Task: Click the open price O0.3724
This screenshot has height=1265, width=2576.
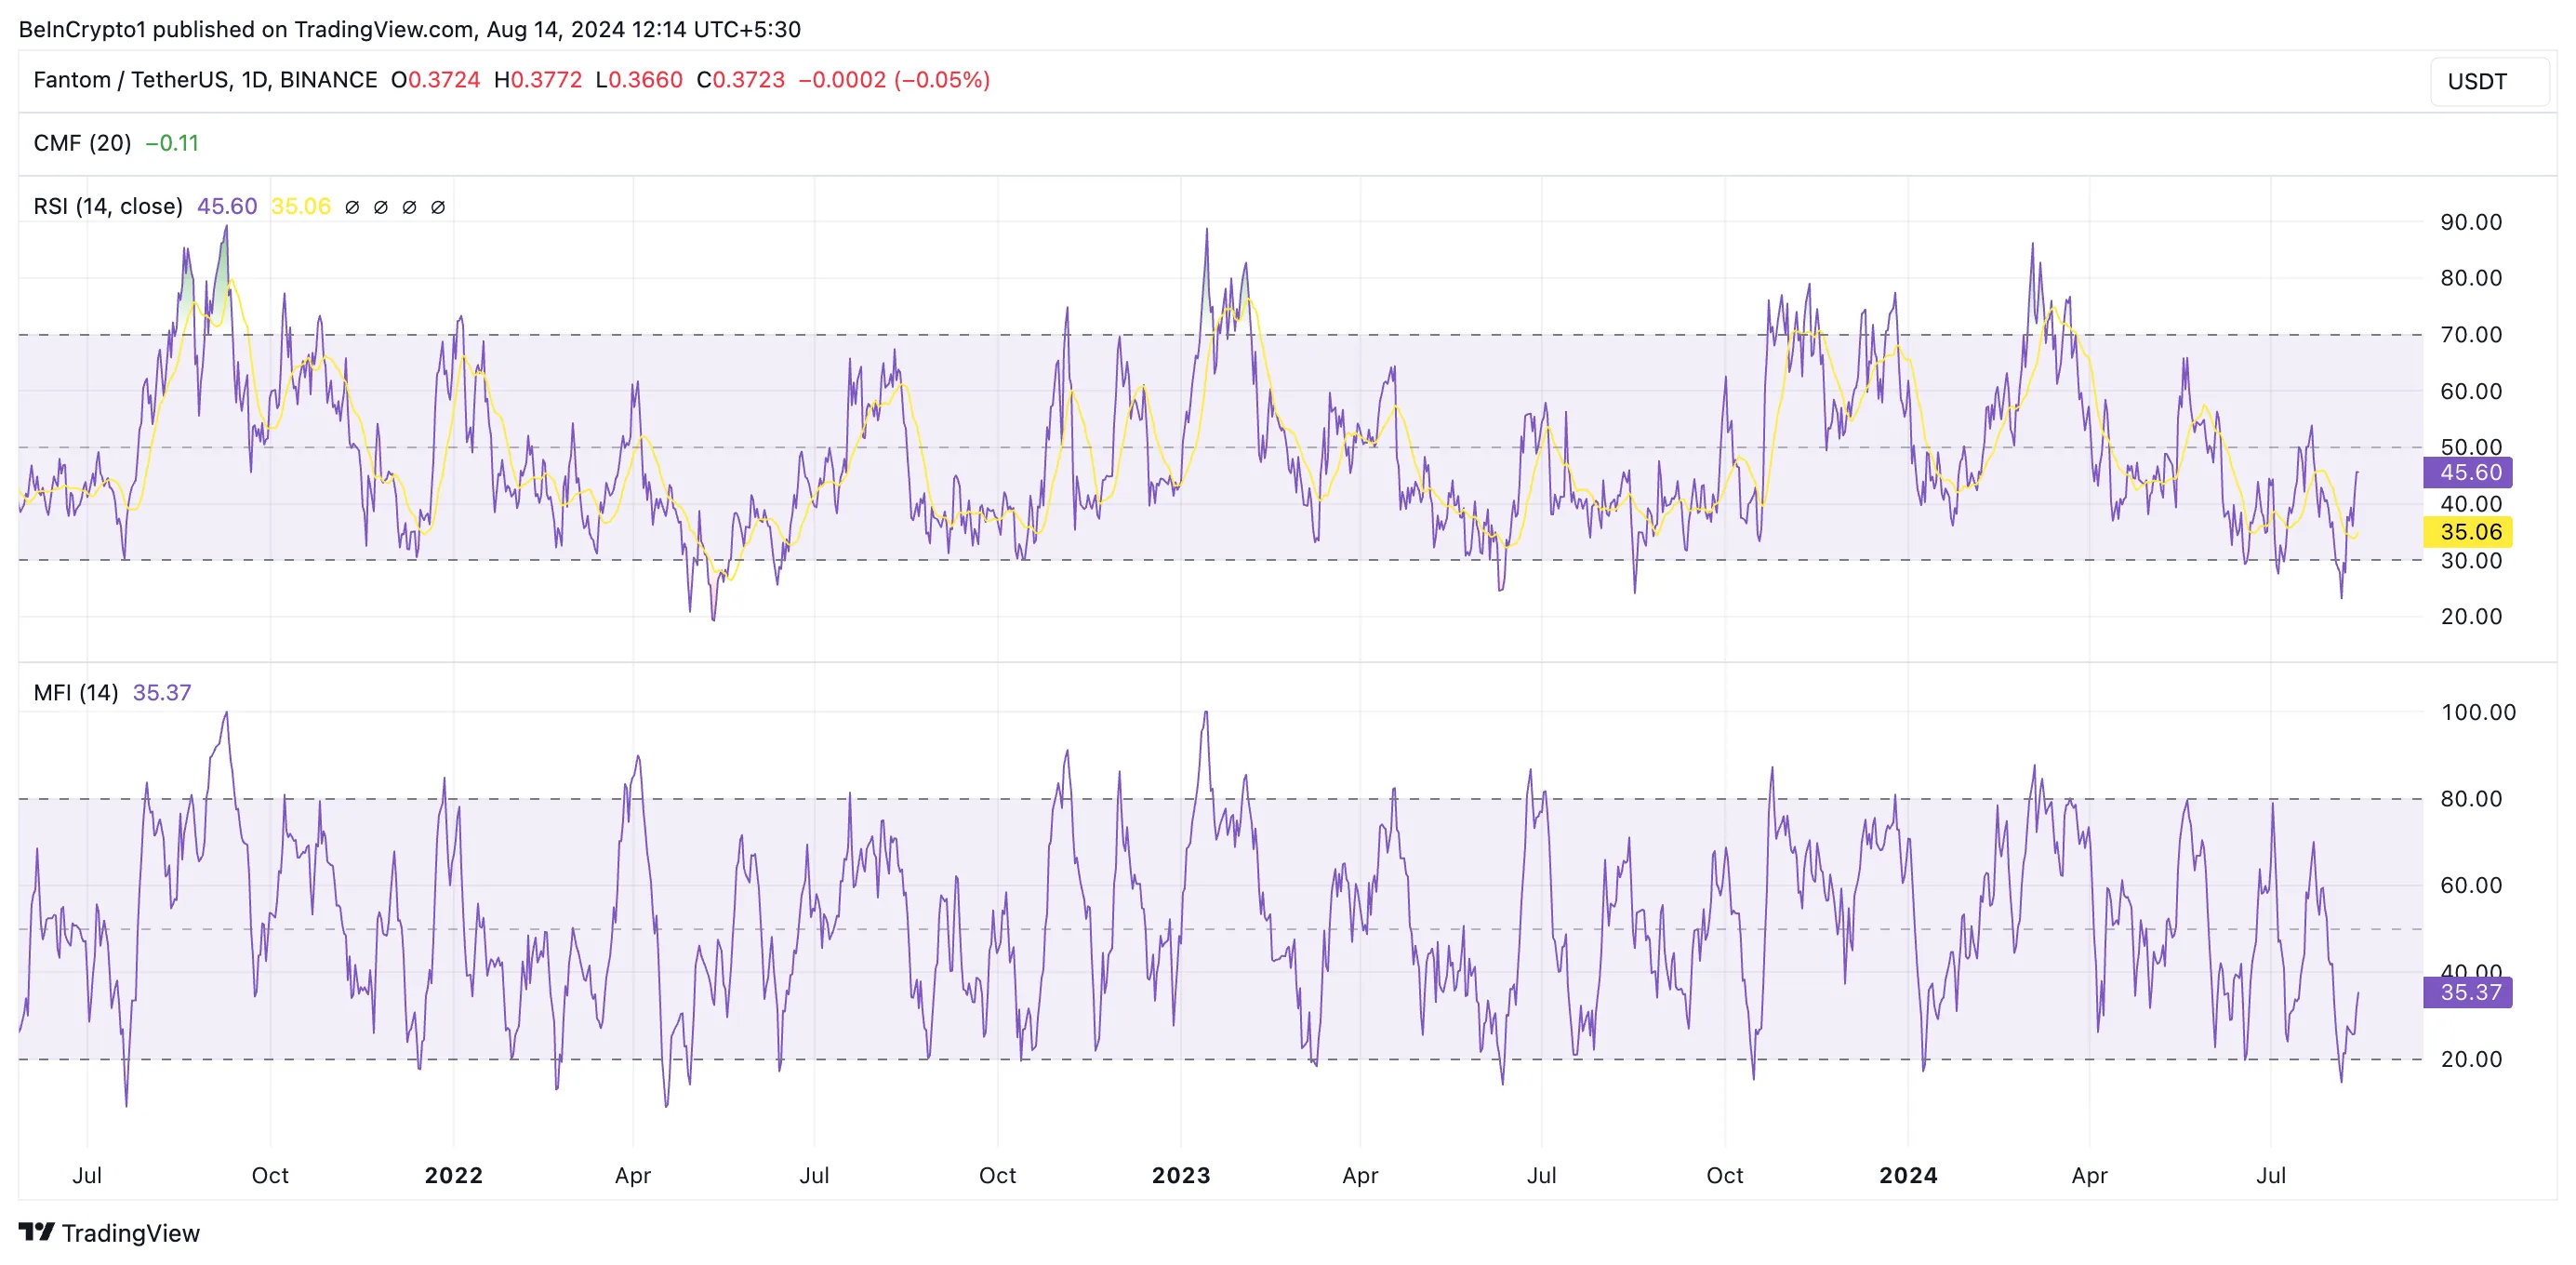Action: click(435, 80)
